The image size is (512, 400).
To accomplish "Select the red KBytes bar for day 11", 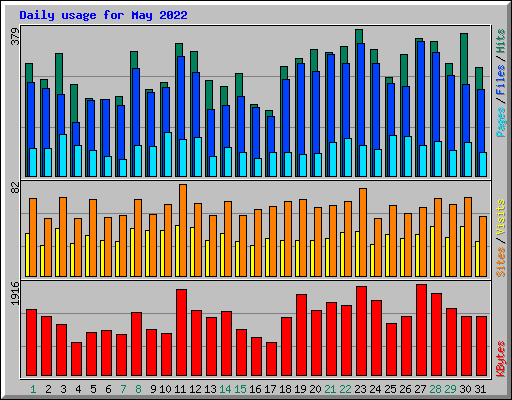I will click(181, 332).
